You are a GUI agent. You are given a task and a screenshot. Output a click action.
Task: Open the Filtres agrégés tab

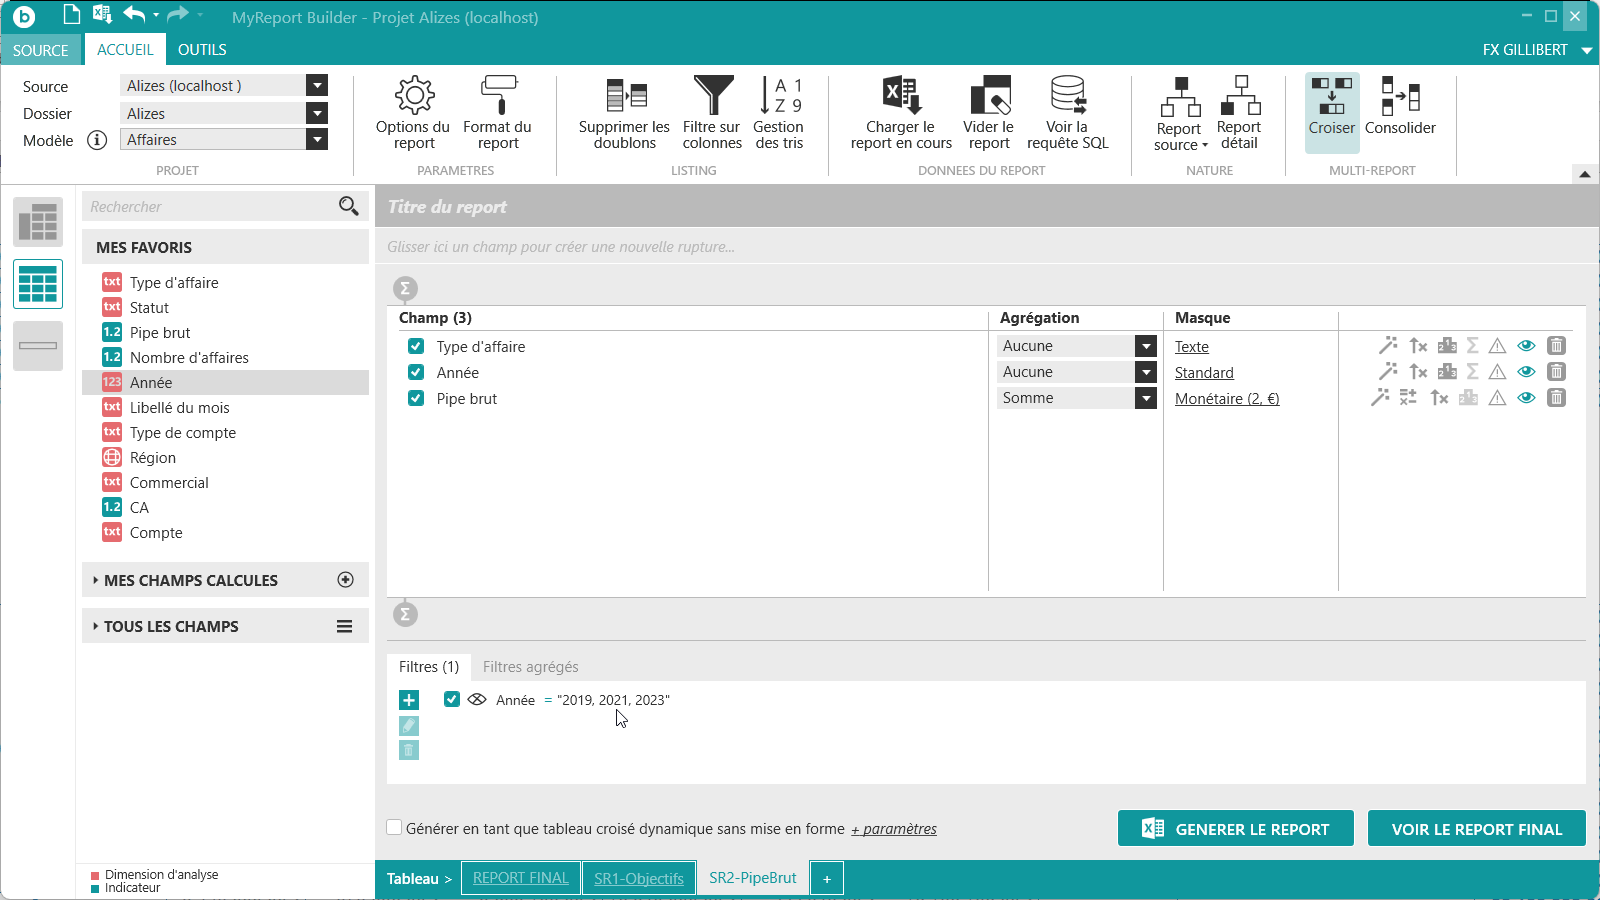[x=530, y=667]
